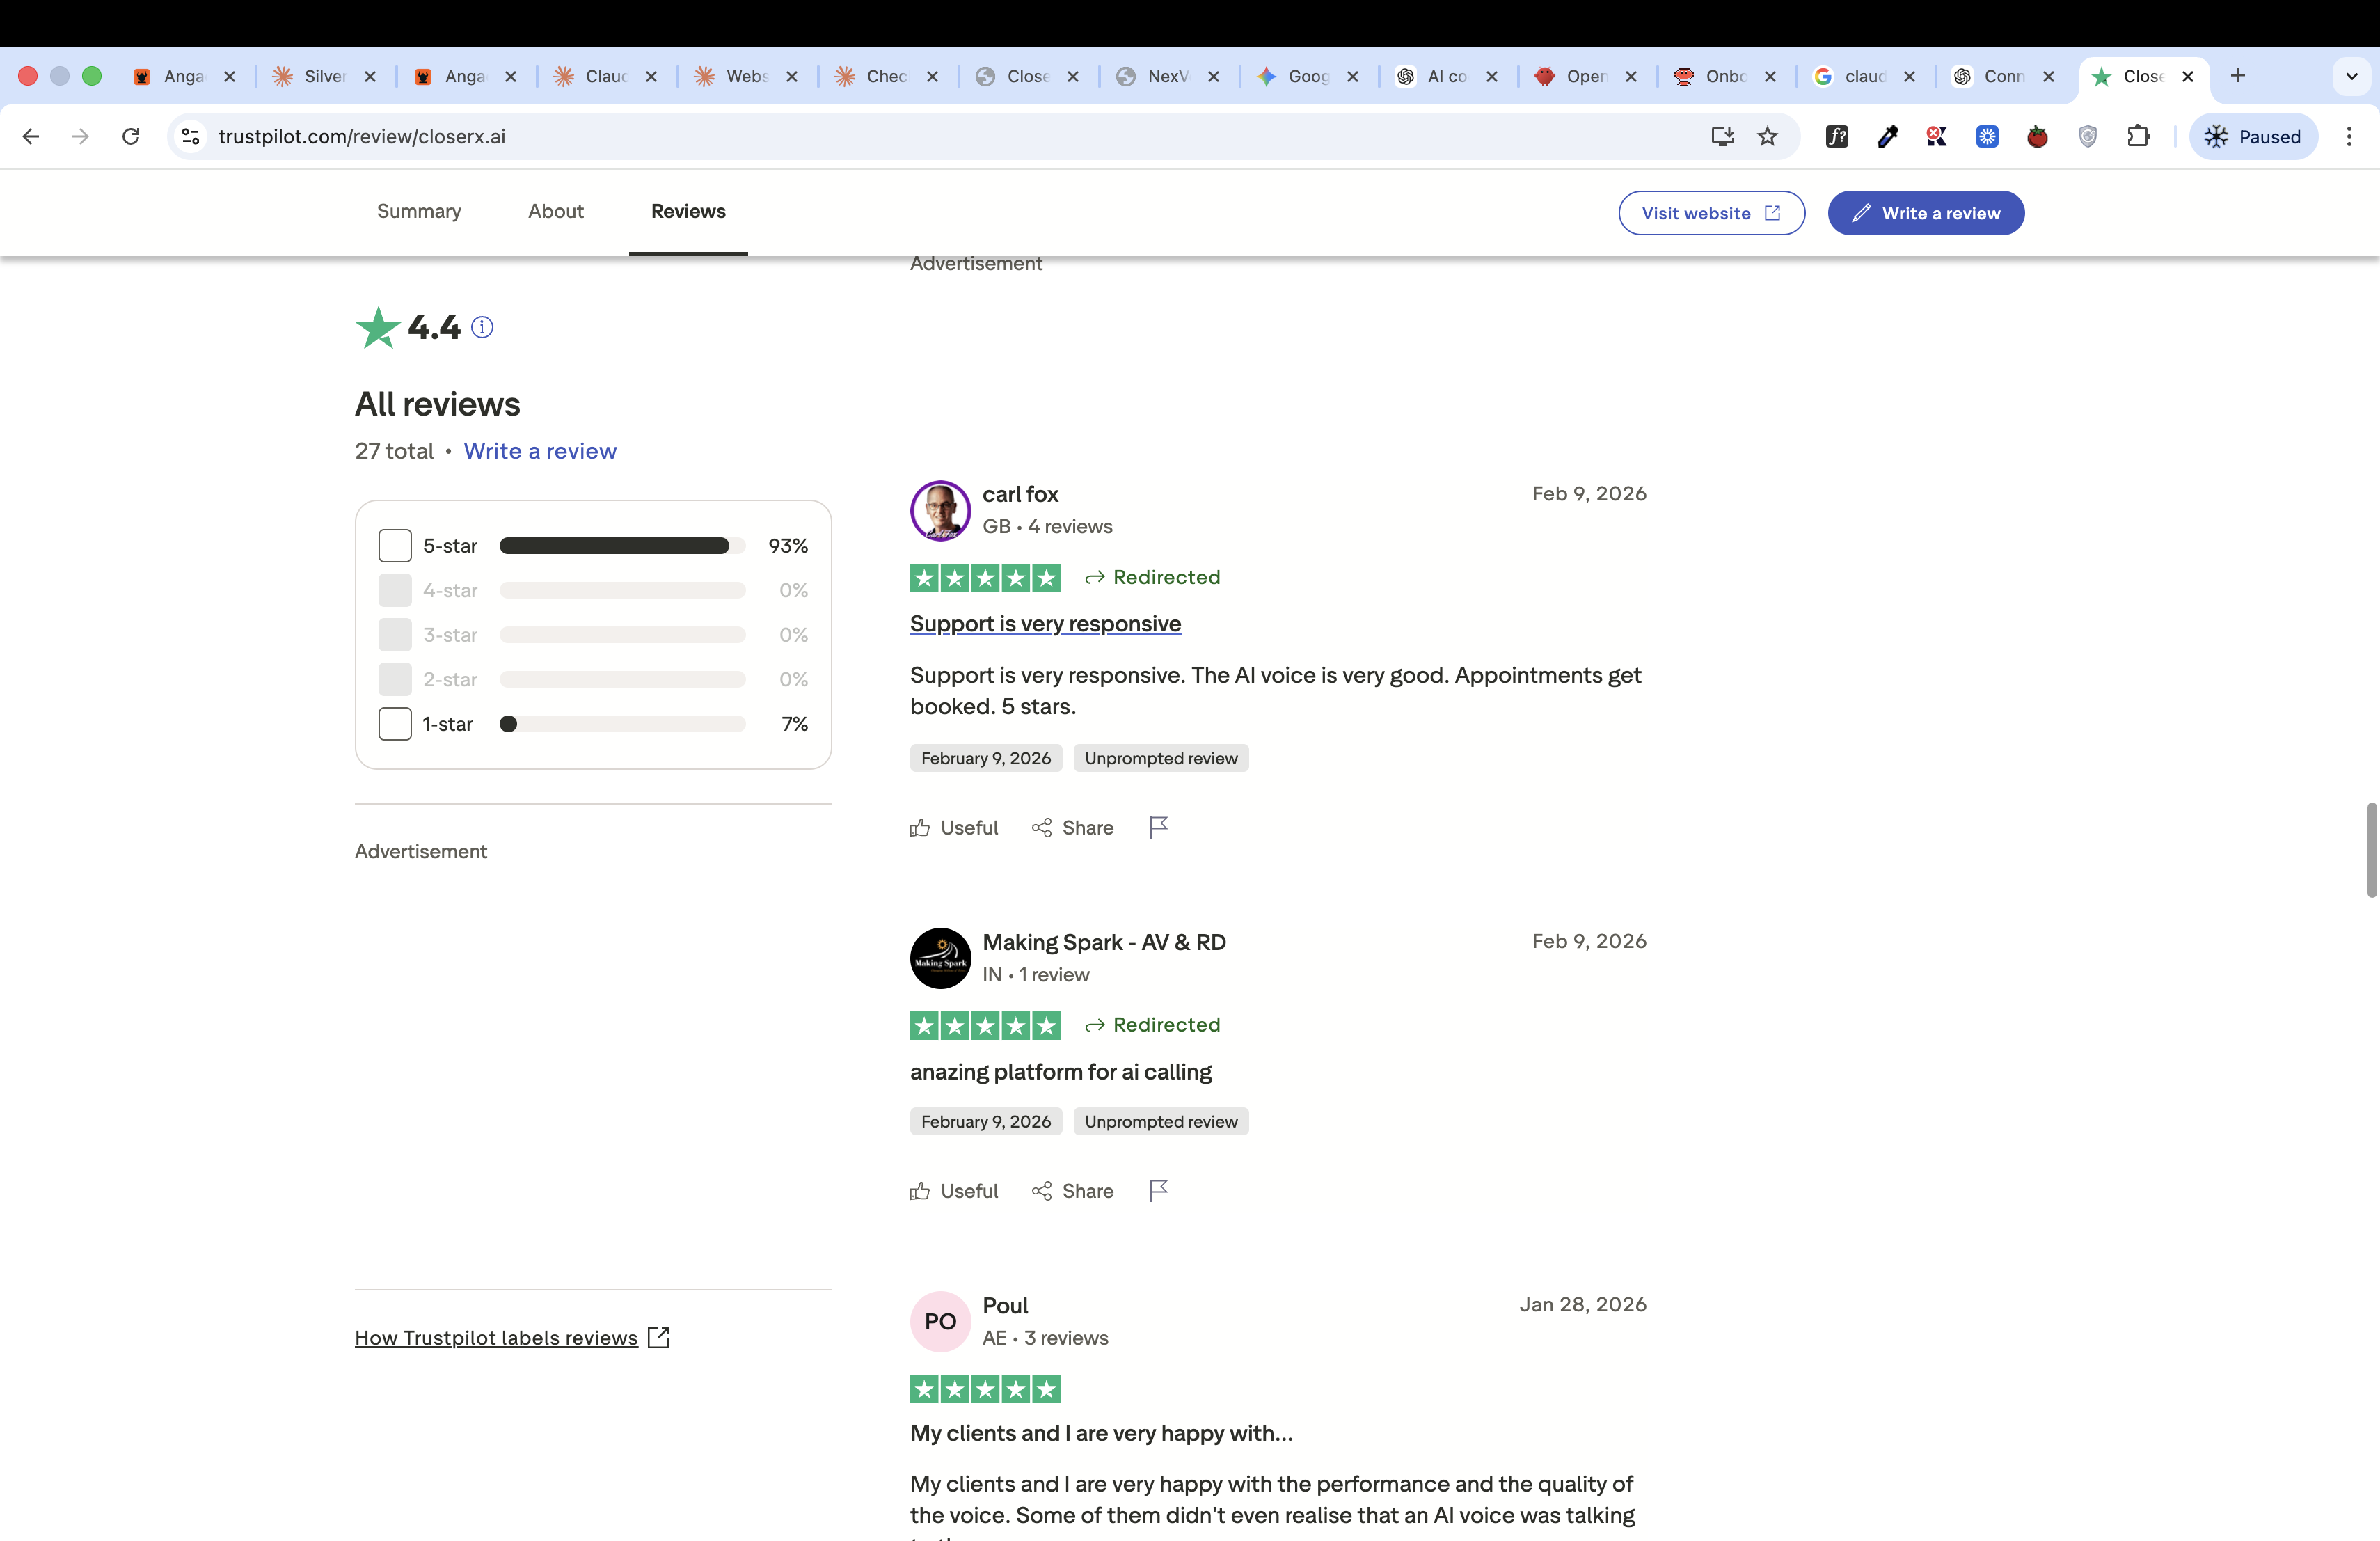Switch to the About tab
Image resolution: width=2380 pixels, height=1541 pixels.
[556, 211]
